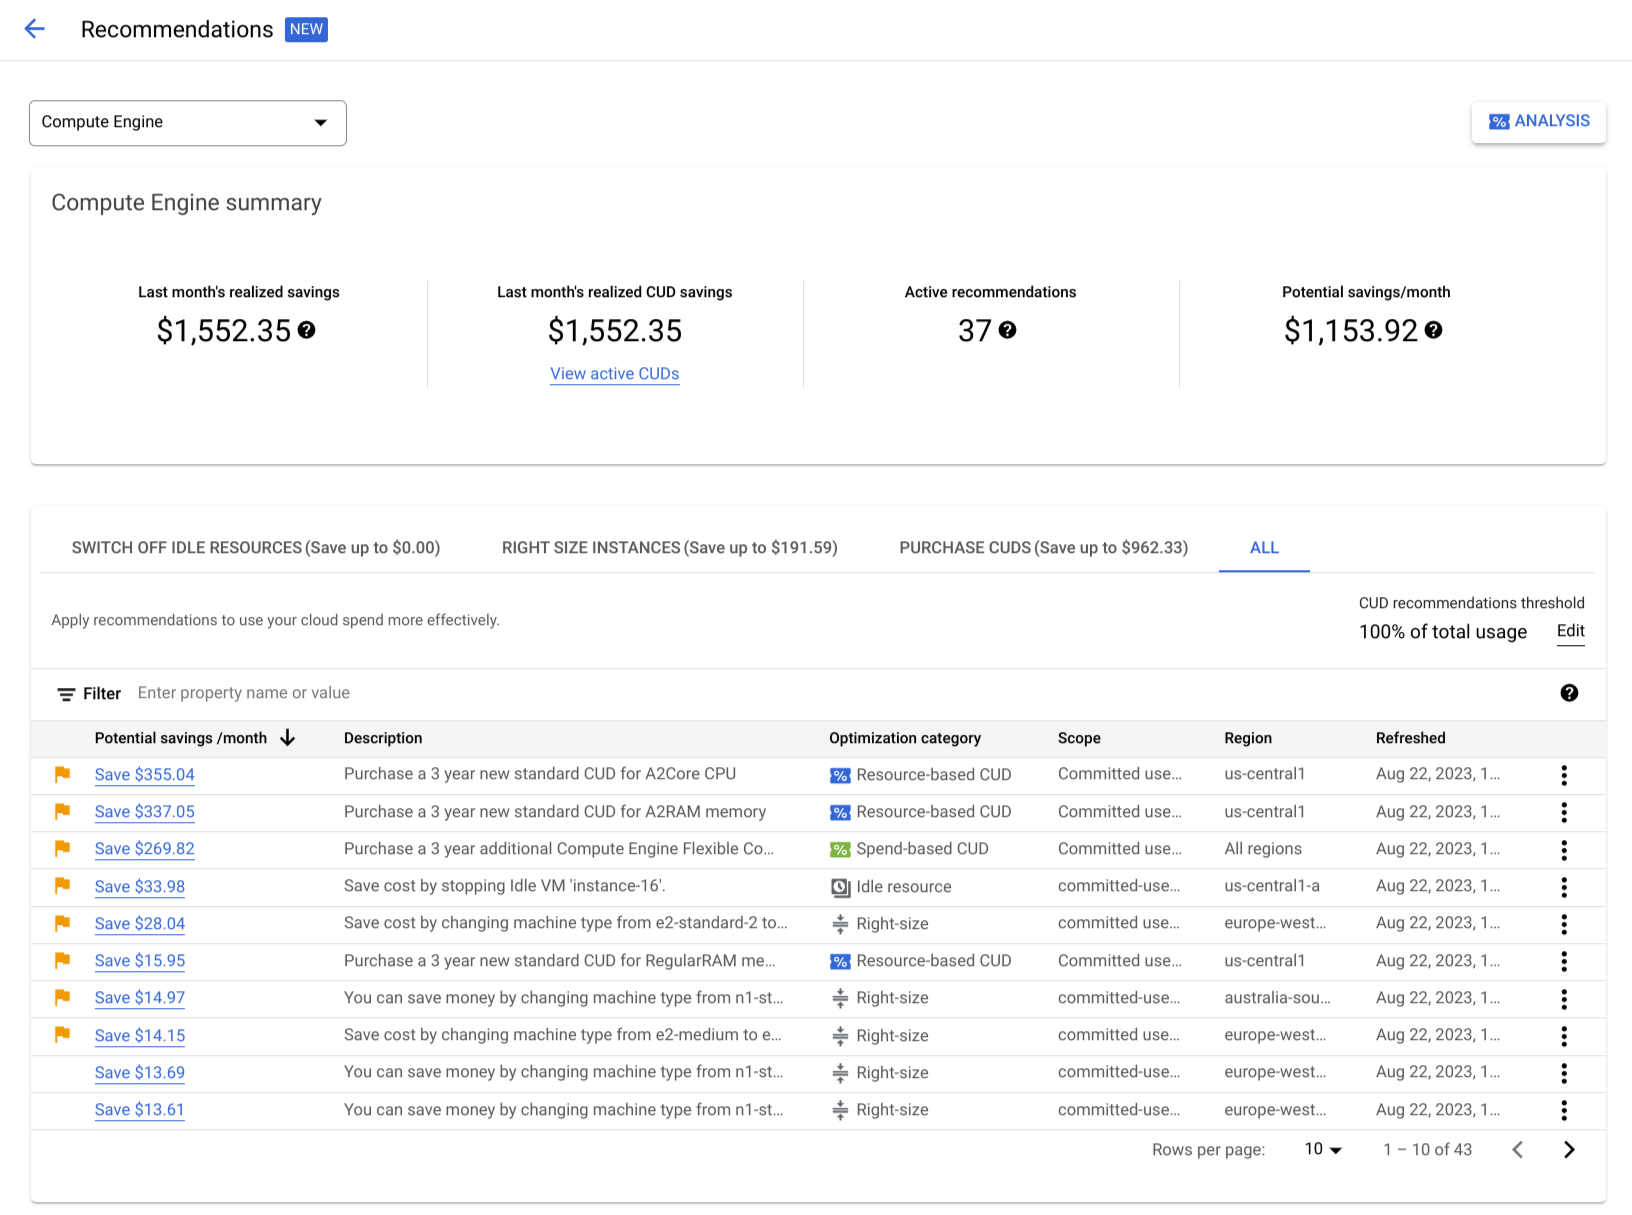Click the Region column header
This screenshot has height=1215, width=1632.
[1248, 738]
